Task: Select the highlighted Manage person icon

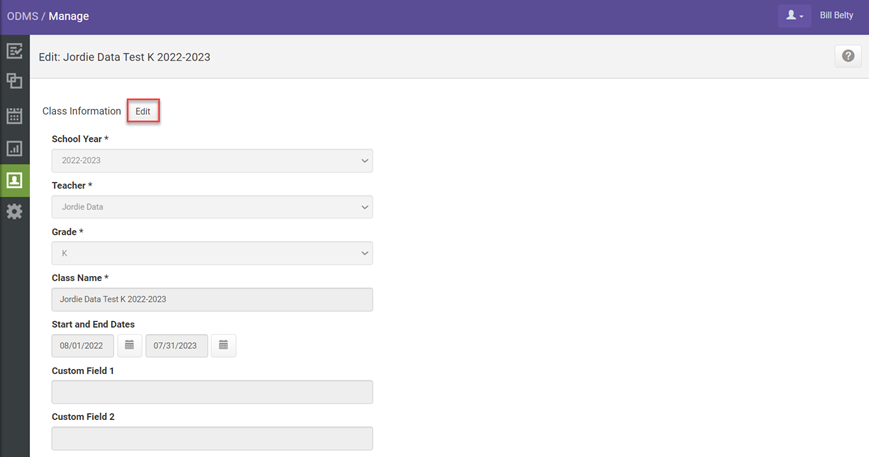Action: [14, 181]
